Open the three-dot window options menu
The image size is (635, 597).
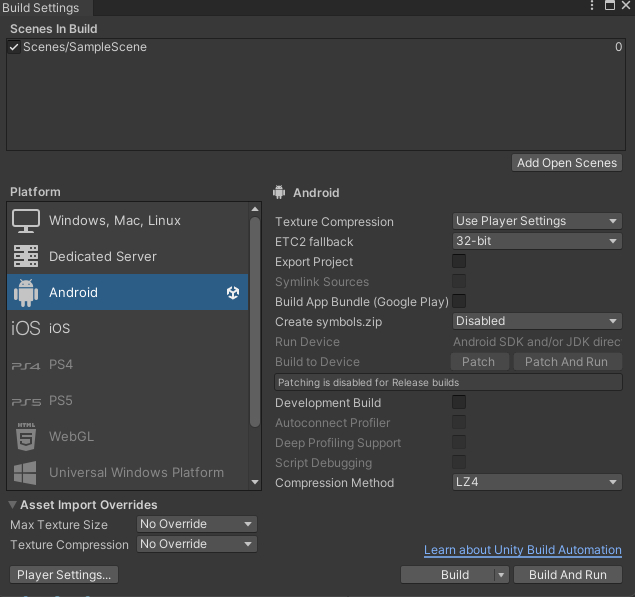pyautogui.click(x=592, y=5)
